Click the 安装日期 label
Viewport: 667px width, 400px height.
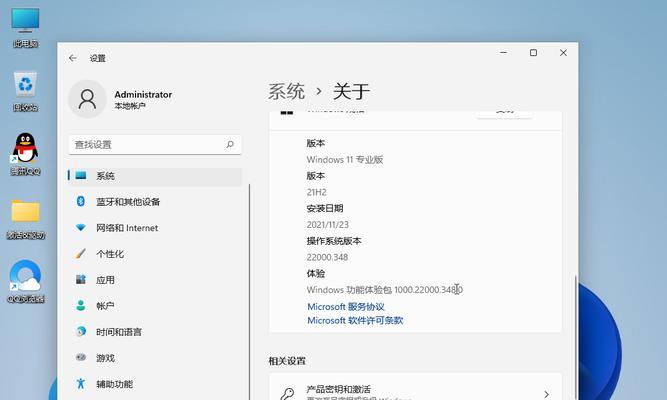325,208
